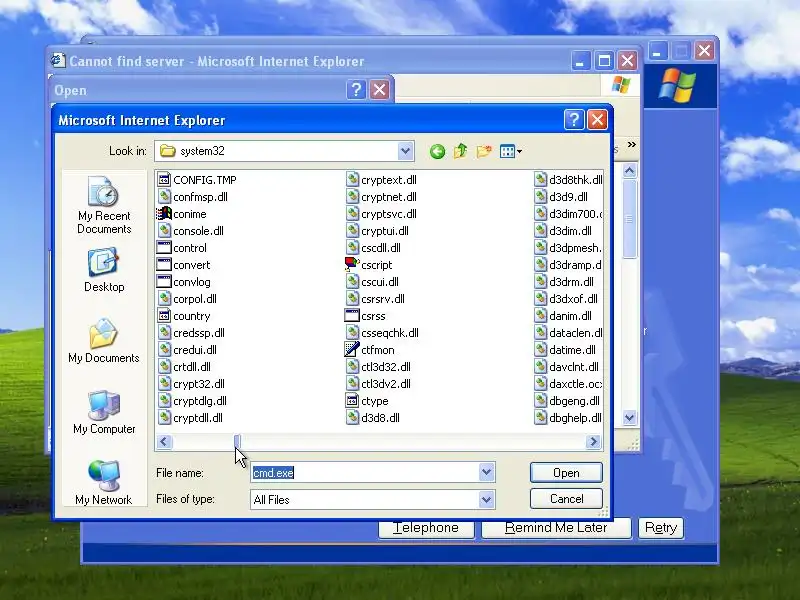The image size is (800, 600).
Task: Click the Retry button in the background window
Action: pos(661,528)
